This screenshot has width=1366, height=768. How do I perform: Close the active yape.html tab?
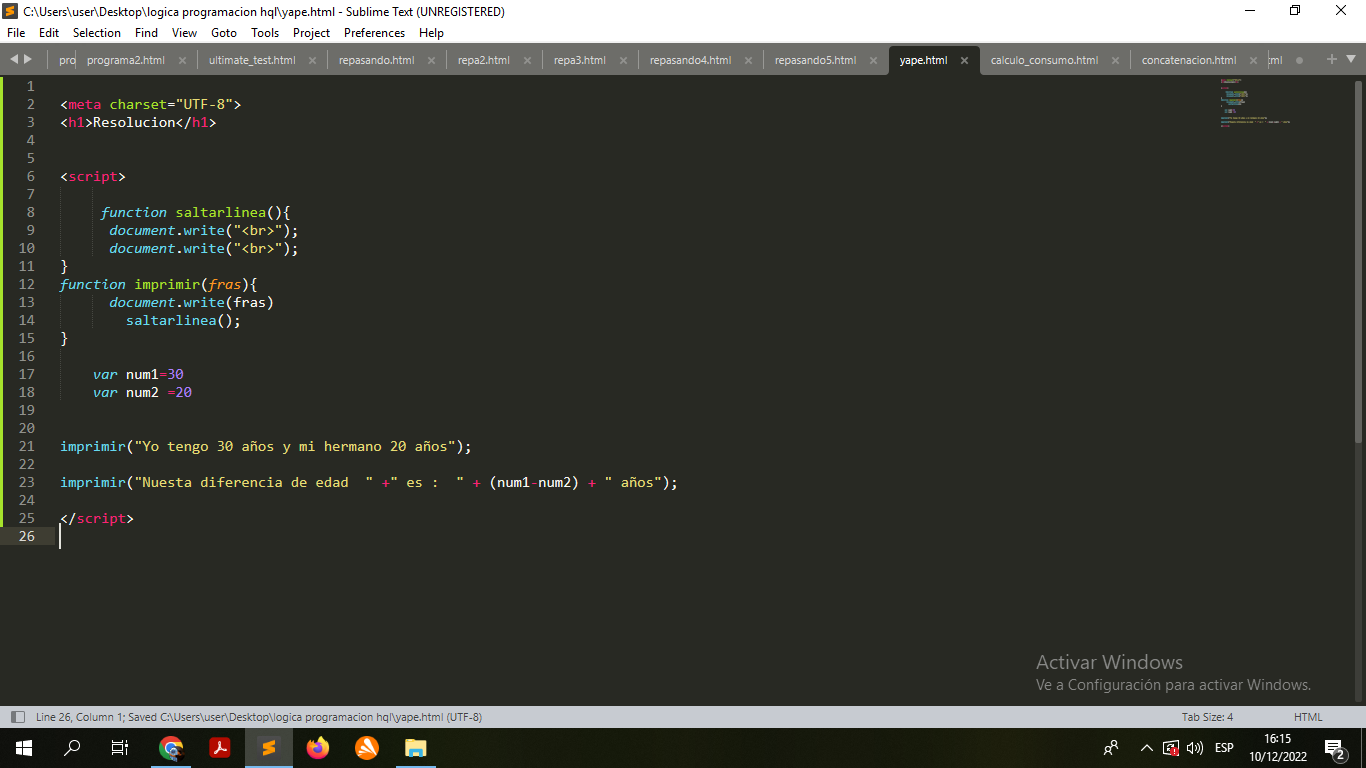pos(964,60)
